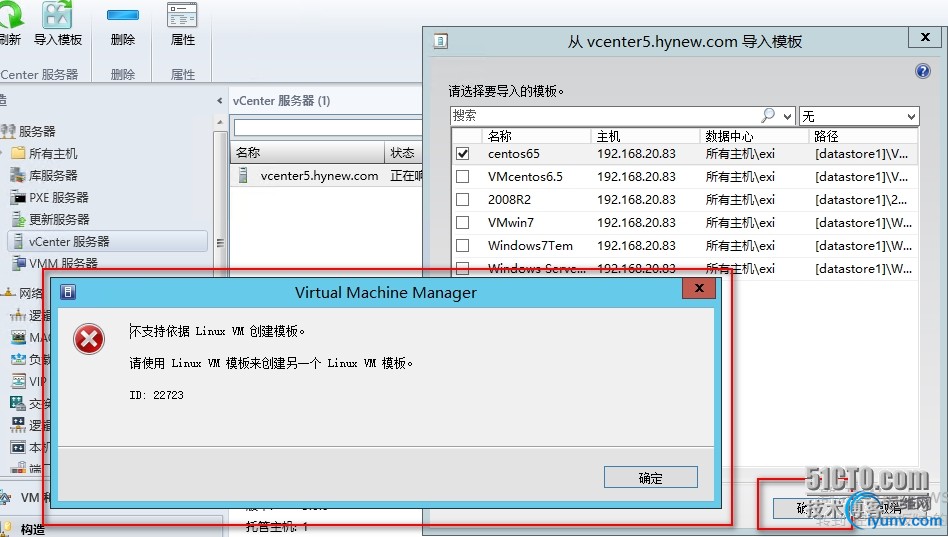Screen dimensions: 948x537
Task: Click the Servers node icon in tree
Action: tap(8, 131)
